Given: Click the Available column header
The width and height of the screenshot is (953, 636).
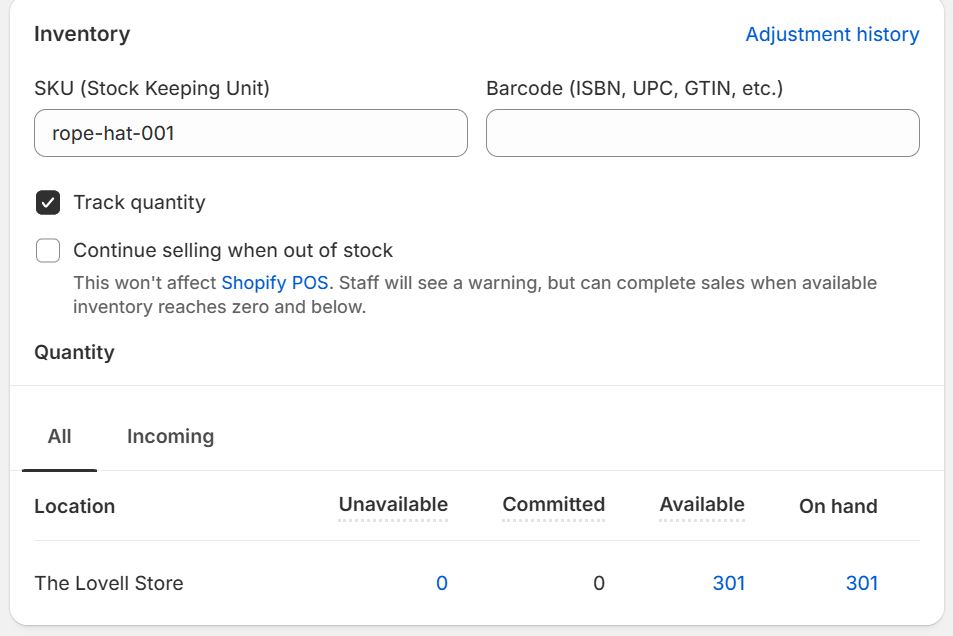Looking at the screenshot, I should [x=702, y=505].
